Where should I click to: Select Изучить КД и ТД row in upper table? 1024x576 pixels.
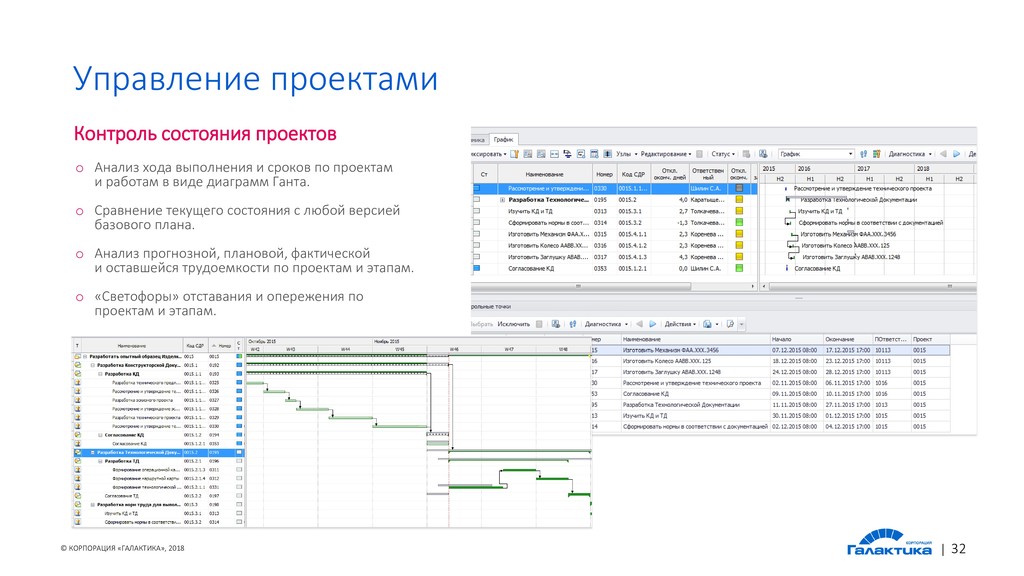tap(614, 211)
